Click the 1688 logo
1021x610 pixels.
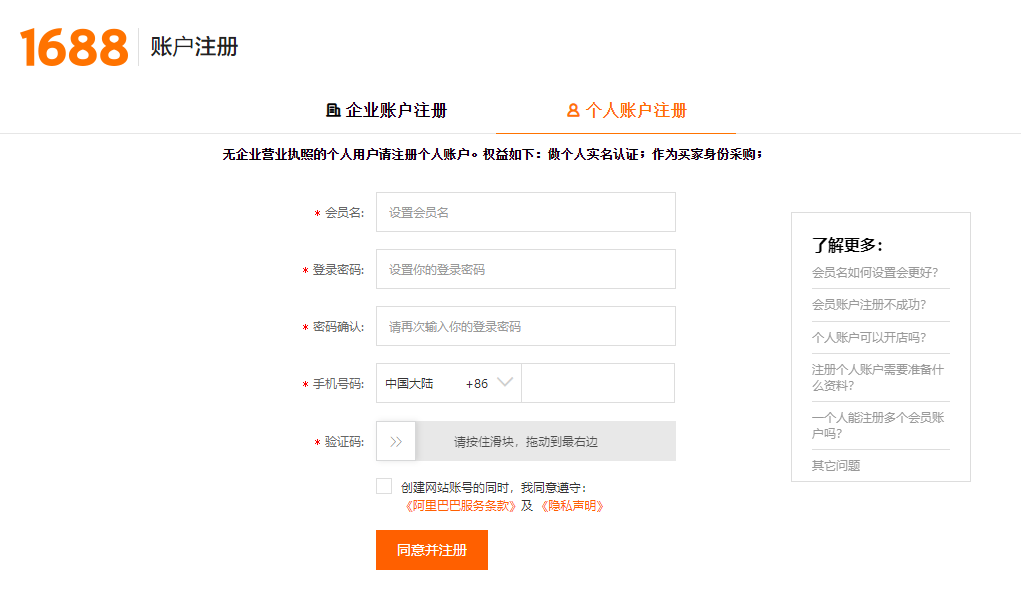point(74,47)
